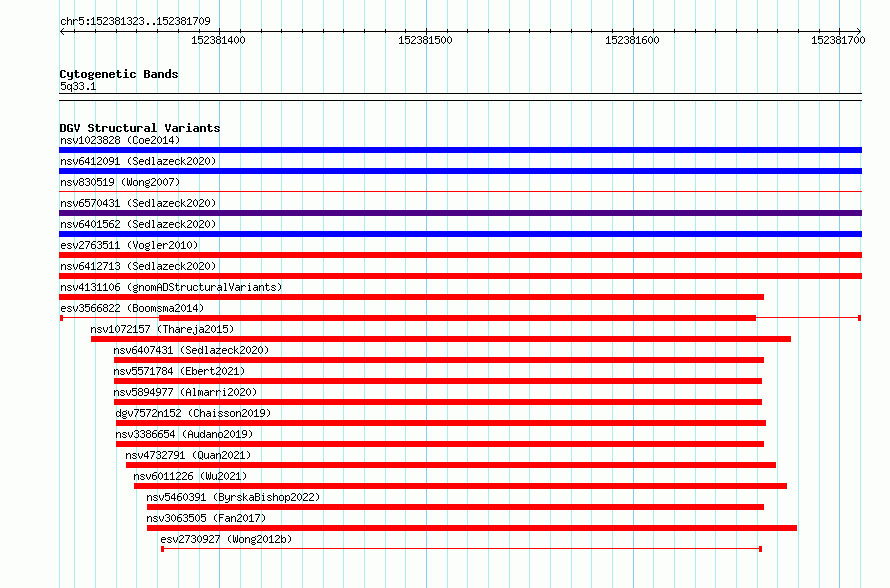890x588 pixels.
Task: Open variant nsv6401562 (Sedlazeck2020) label
Action: point(138,224)
